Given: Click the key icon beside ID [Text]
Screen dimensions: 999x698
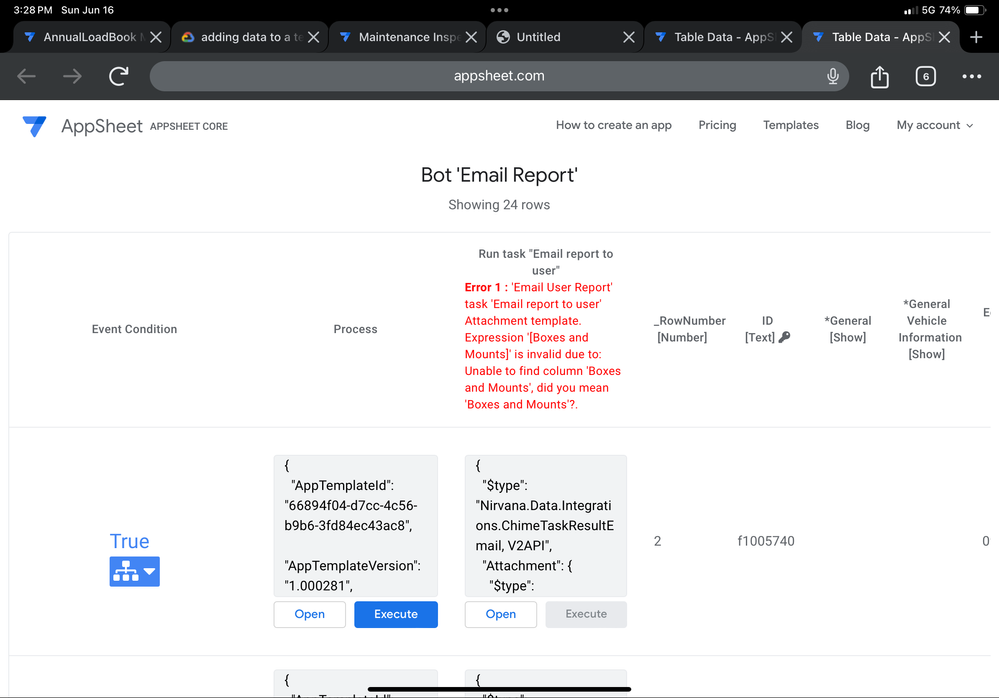Looking at the screenshot, I should coord(784,337).
